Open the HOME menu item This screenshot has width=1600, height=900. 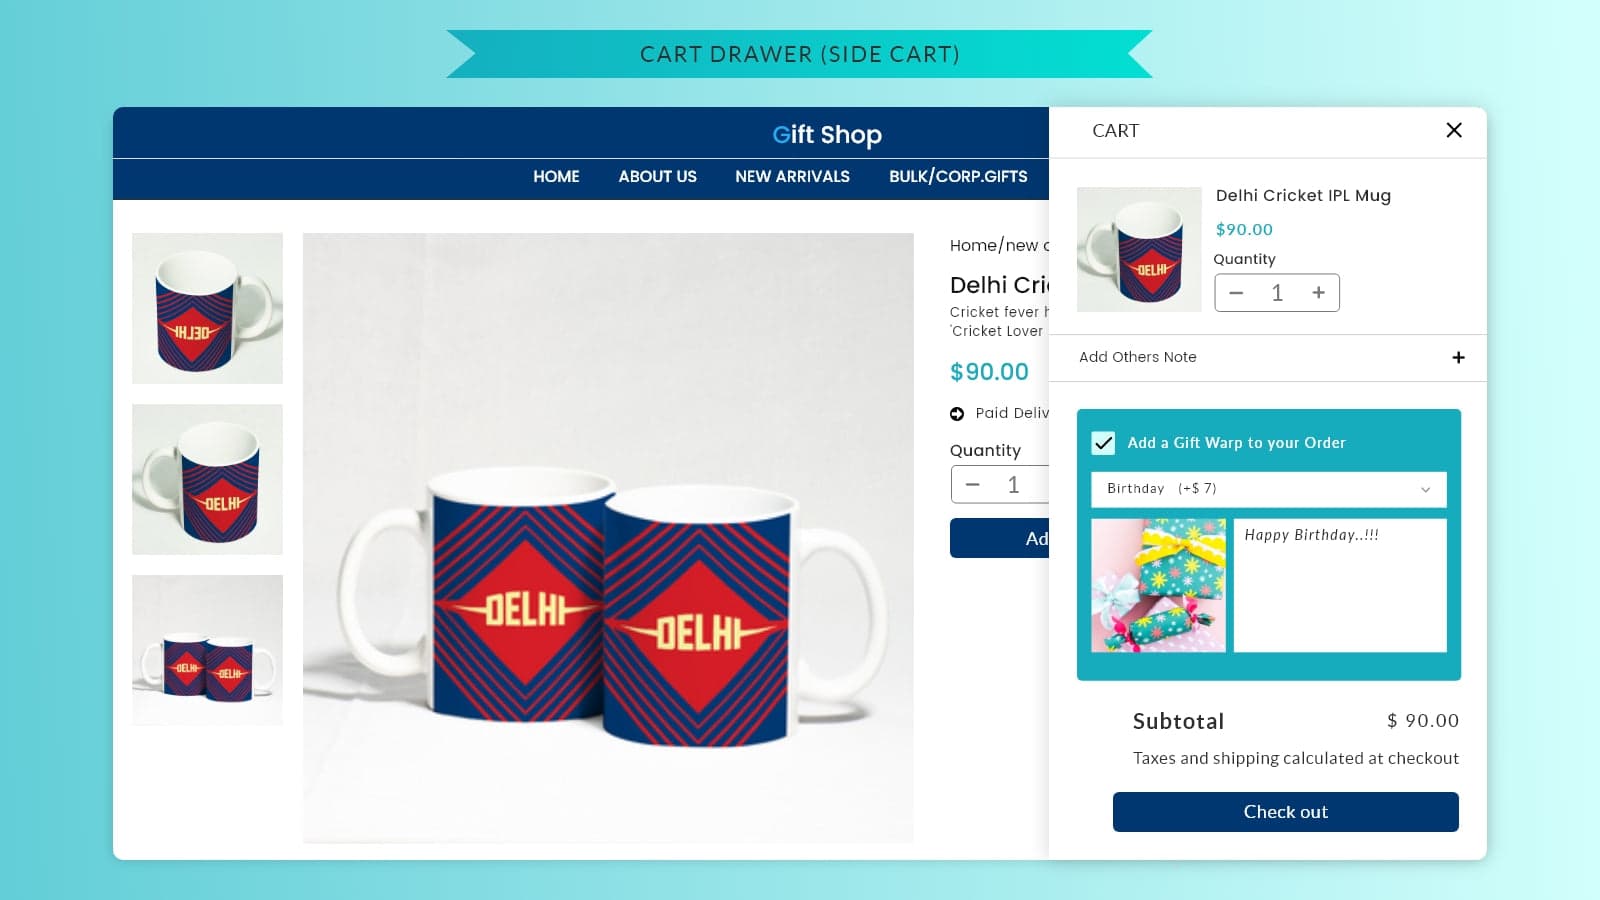(x=556, y=177)
